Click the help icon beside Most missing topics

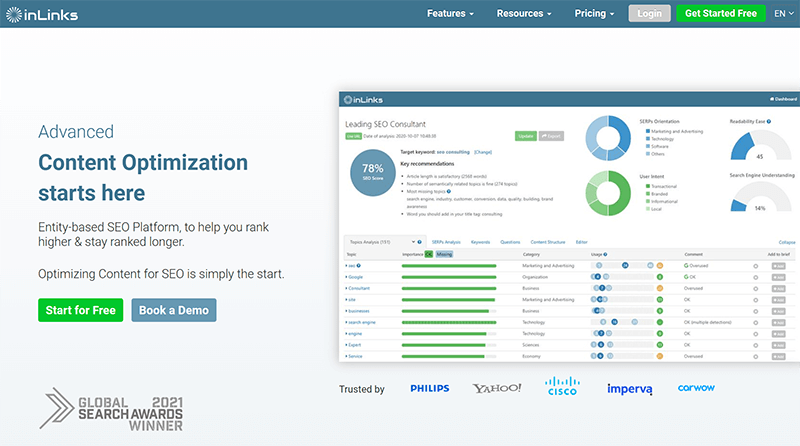(x=448, y=191)
